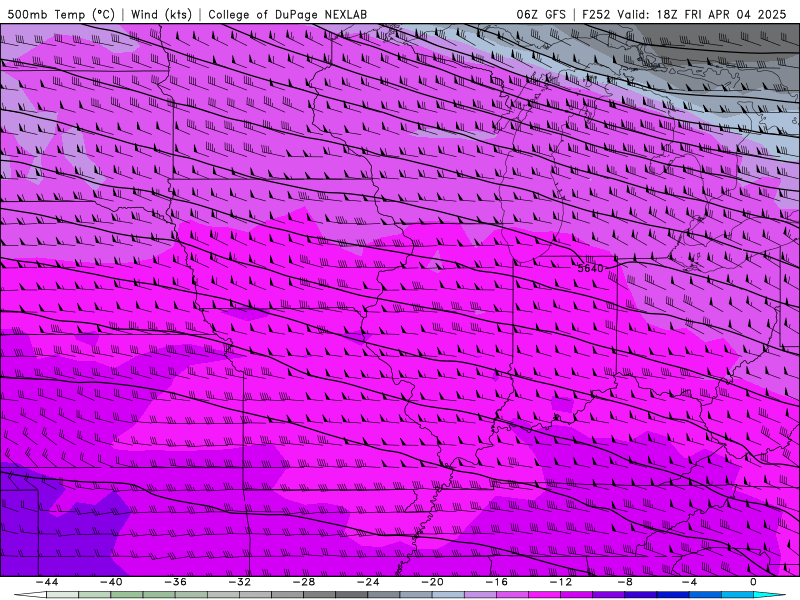Click the -20 colorbar tick label
This screenshot has width=800, height=600.
(433, 582)
